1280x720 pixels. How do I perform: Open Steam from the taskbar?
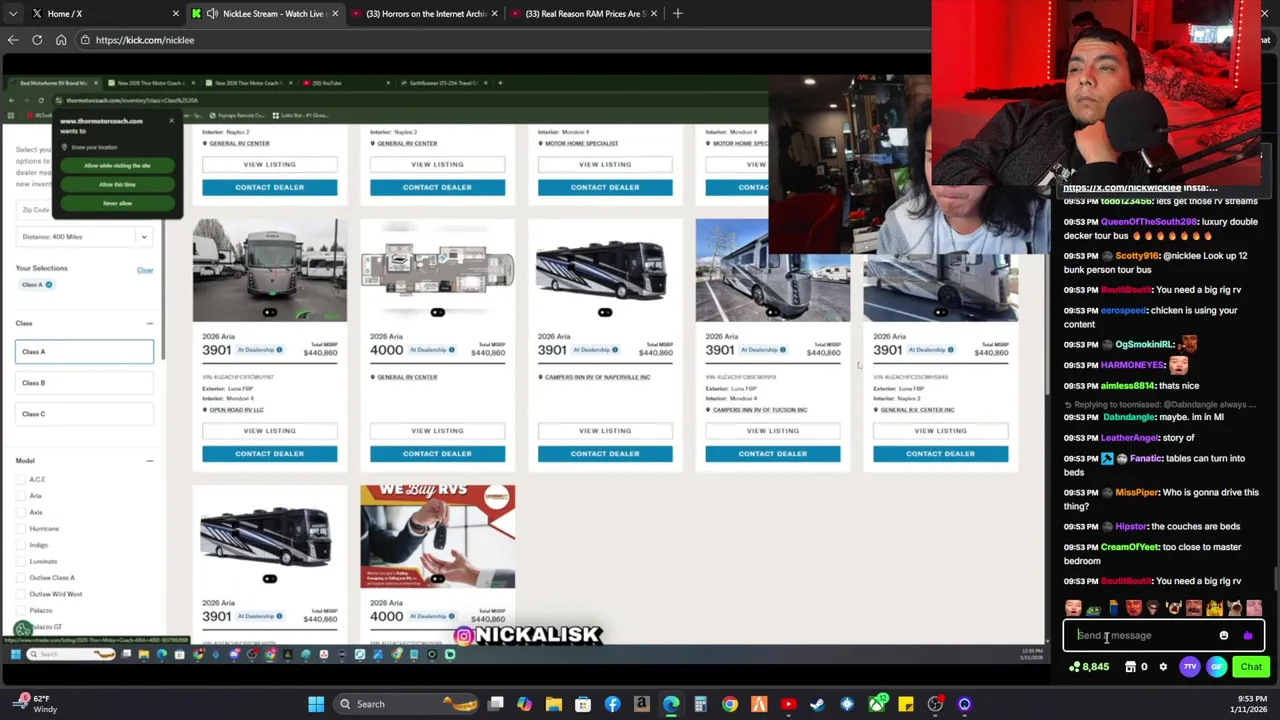(818, 704)
